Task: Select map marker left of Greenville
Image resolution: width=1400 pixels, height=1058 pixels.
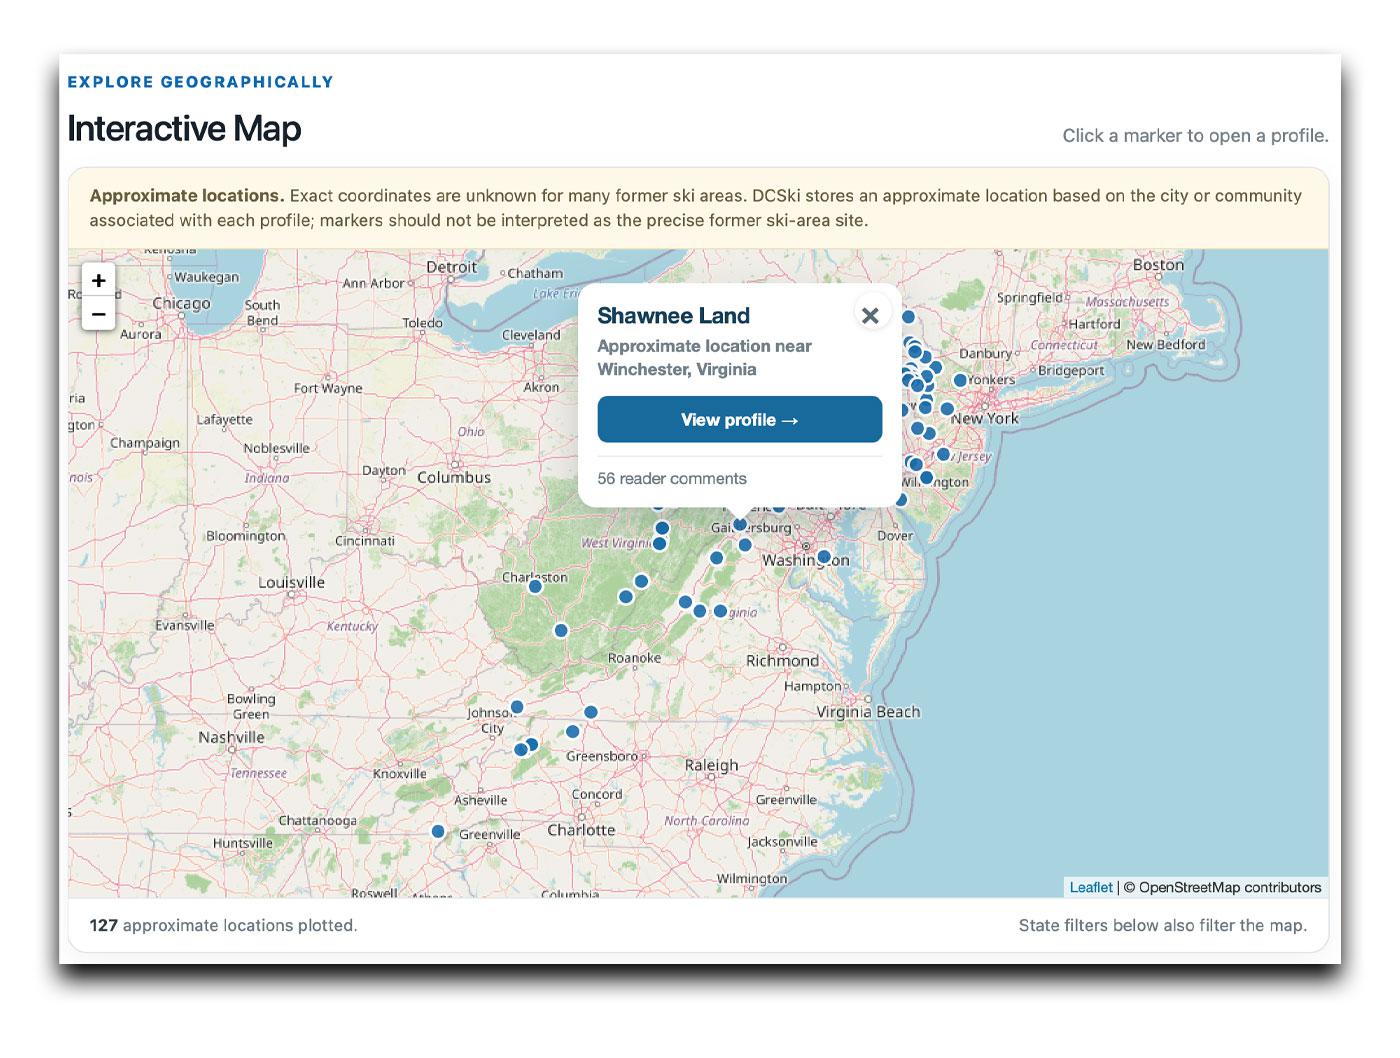Action: (438, 831)
